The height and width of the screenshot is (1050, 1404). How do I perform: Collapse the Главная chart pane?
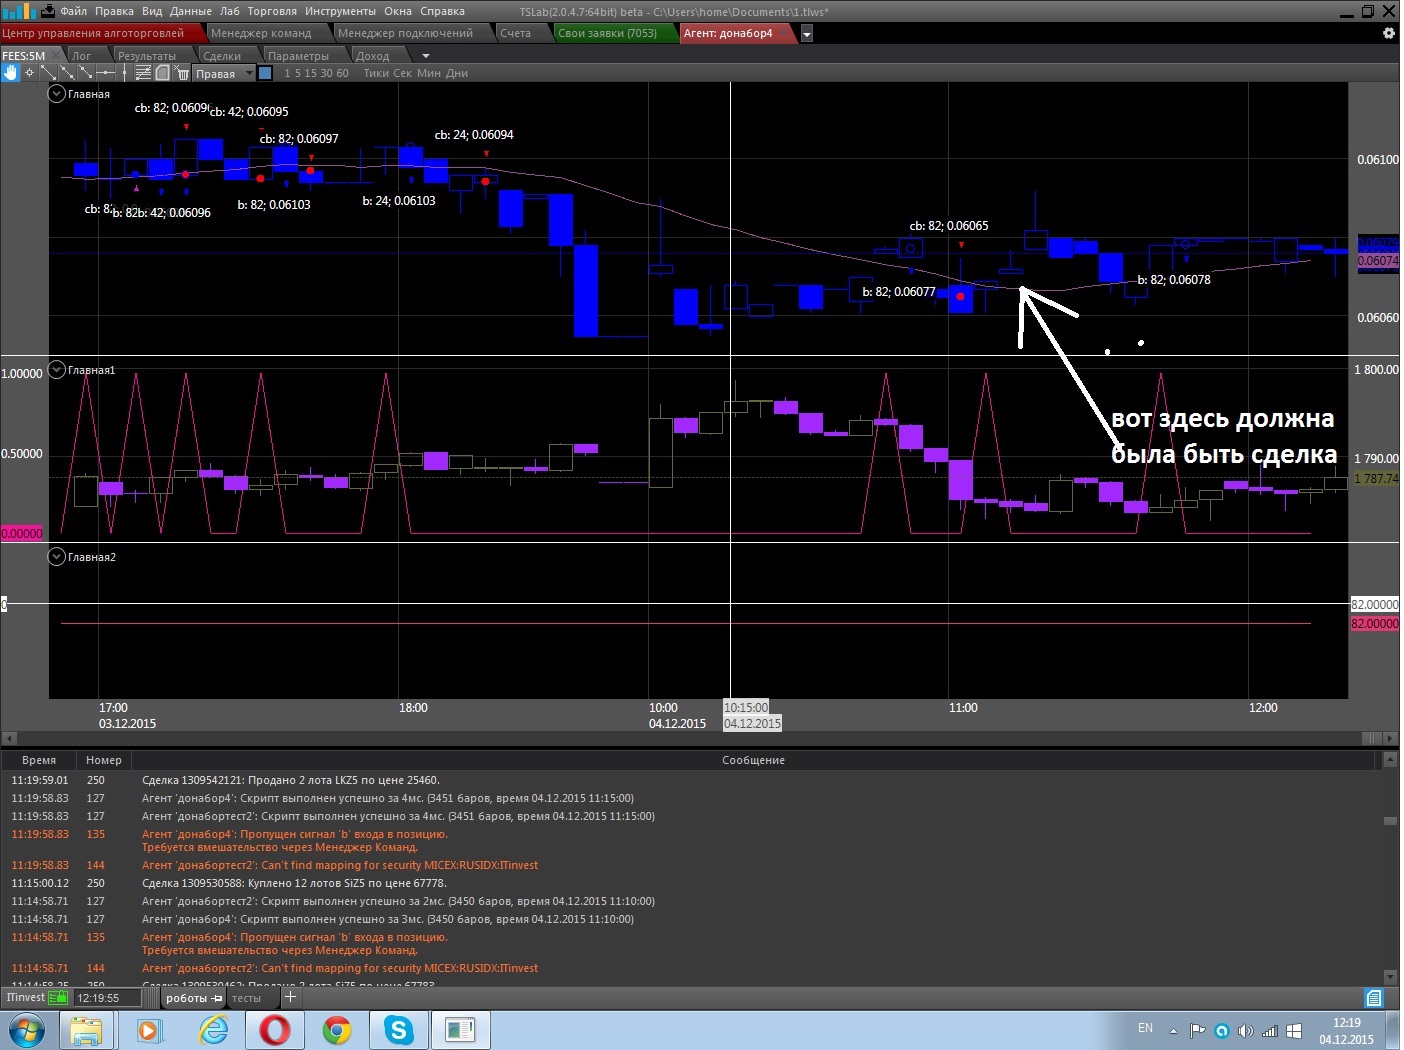click(x=57, y=94)
